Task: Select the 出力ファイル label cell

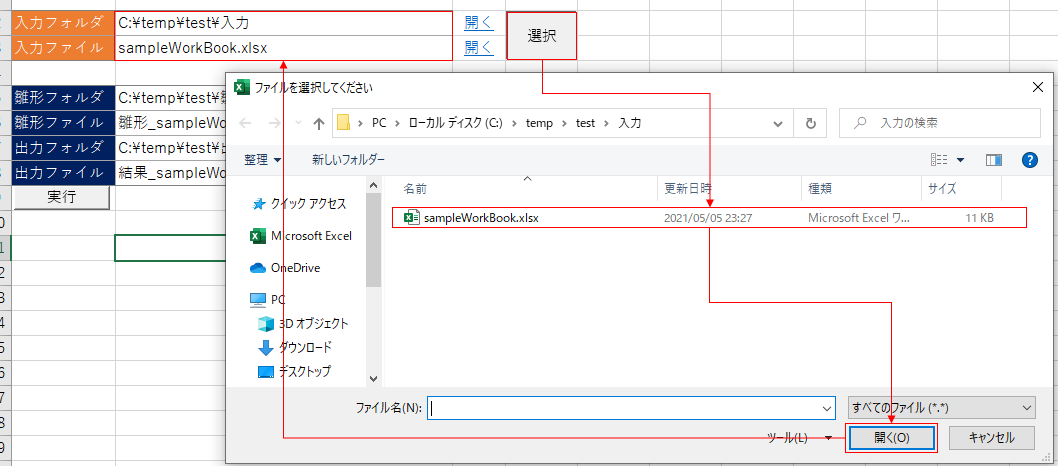Action: [63, 173]
